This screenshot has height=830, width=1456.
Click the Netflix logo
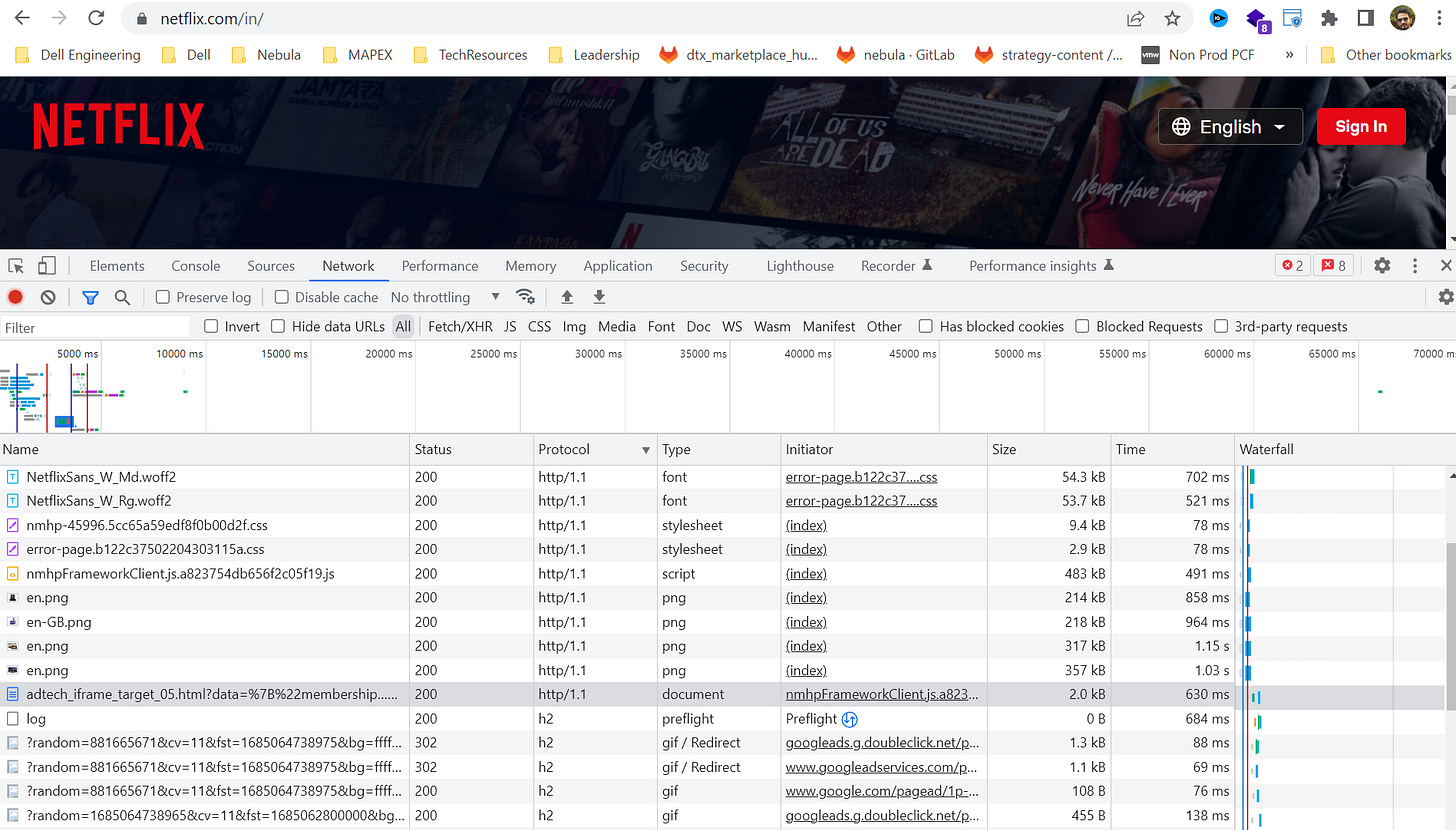tap(118, 127)
